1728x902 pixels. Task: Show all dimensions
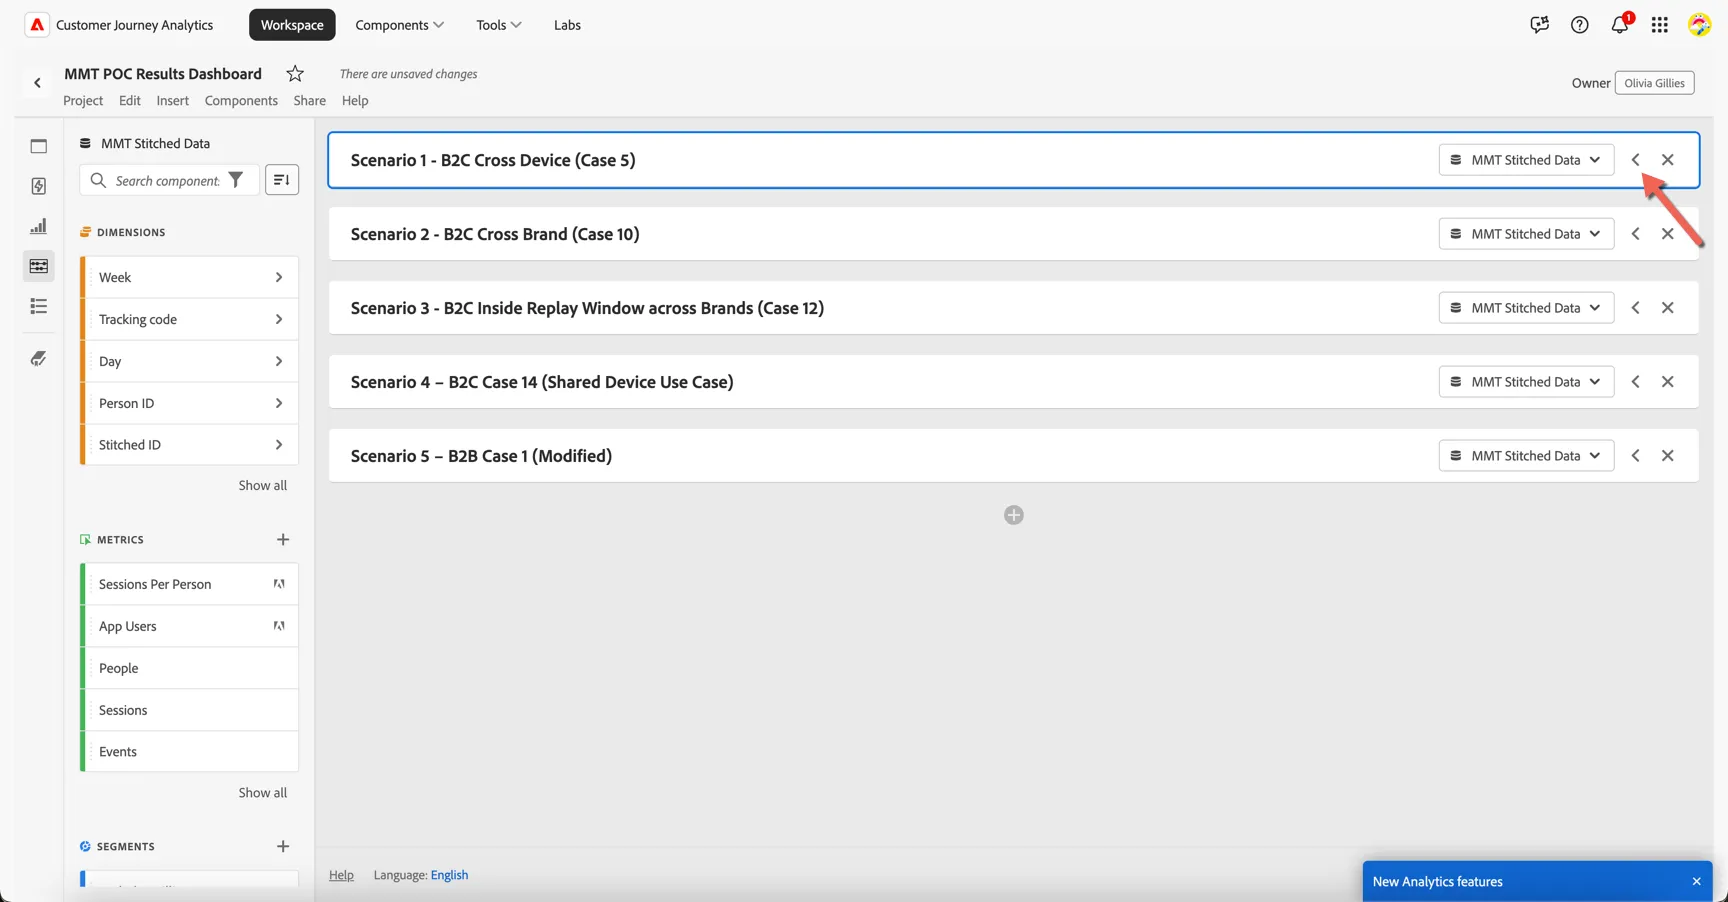(x=262, y=486)
